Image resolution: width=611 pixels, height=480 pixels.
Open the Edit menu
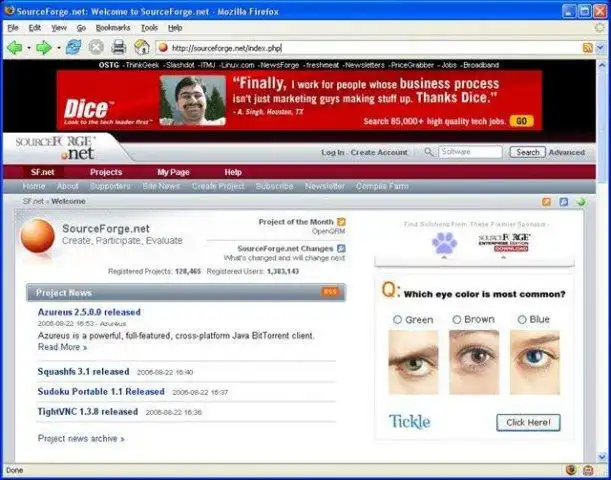click(x=35, y=28)
